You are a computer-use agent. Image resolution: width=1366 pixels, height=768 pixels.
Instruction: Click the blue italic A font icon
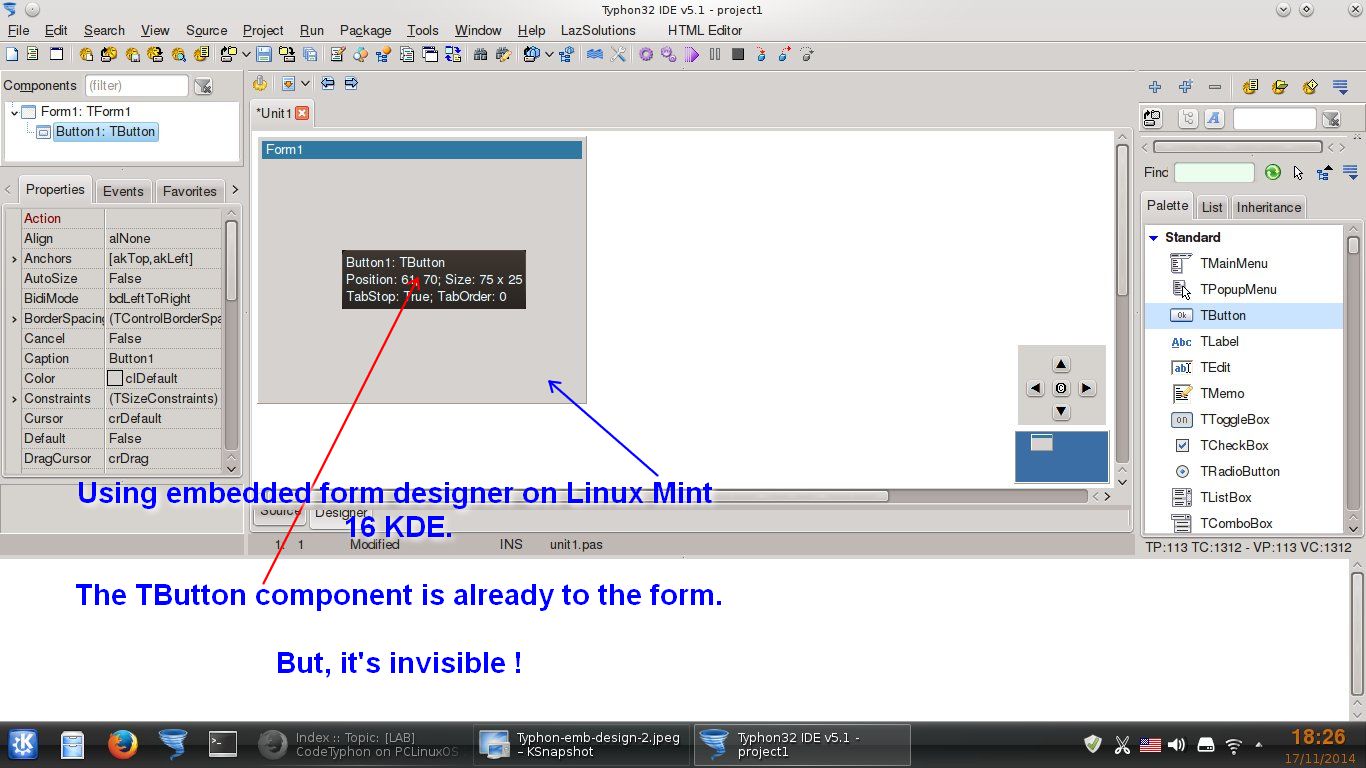point(1214,118)
